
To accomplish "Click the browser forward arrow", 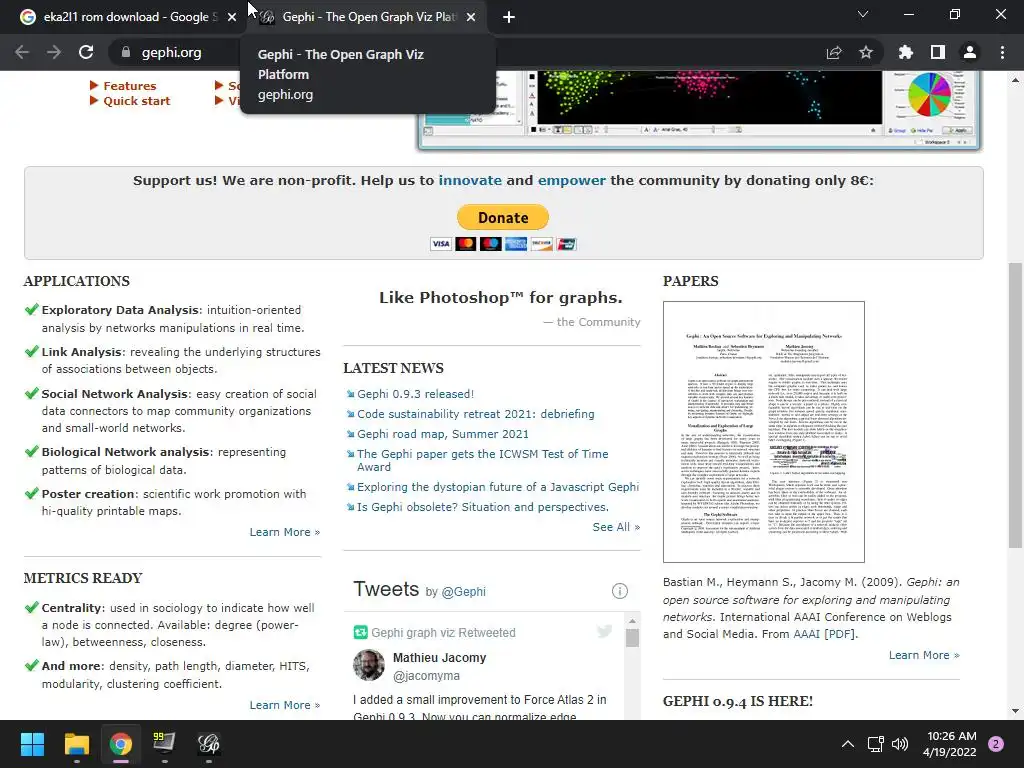I will coord(54,52).
